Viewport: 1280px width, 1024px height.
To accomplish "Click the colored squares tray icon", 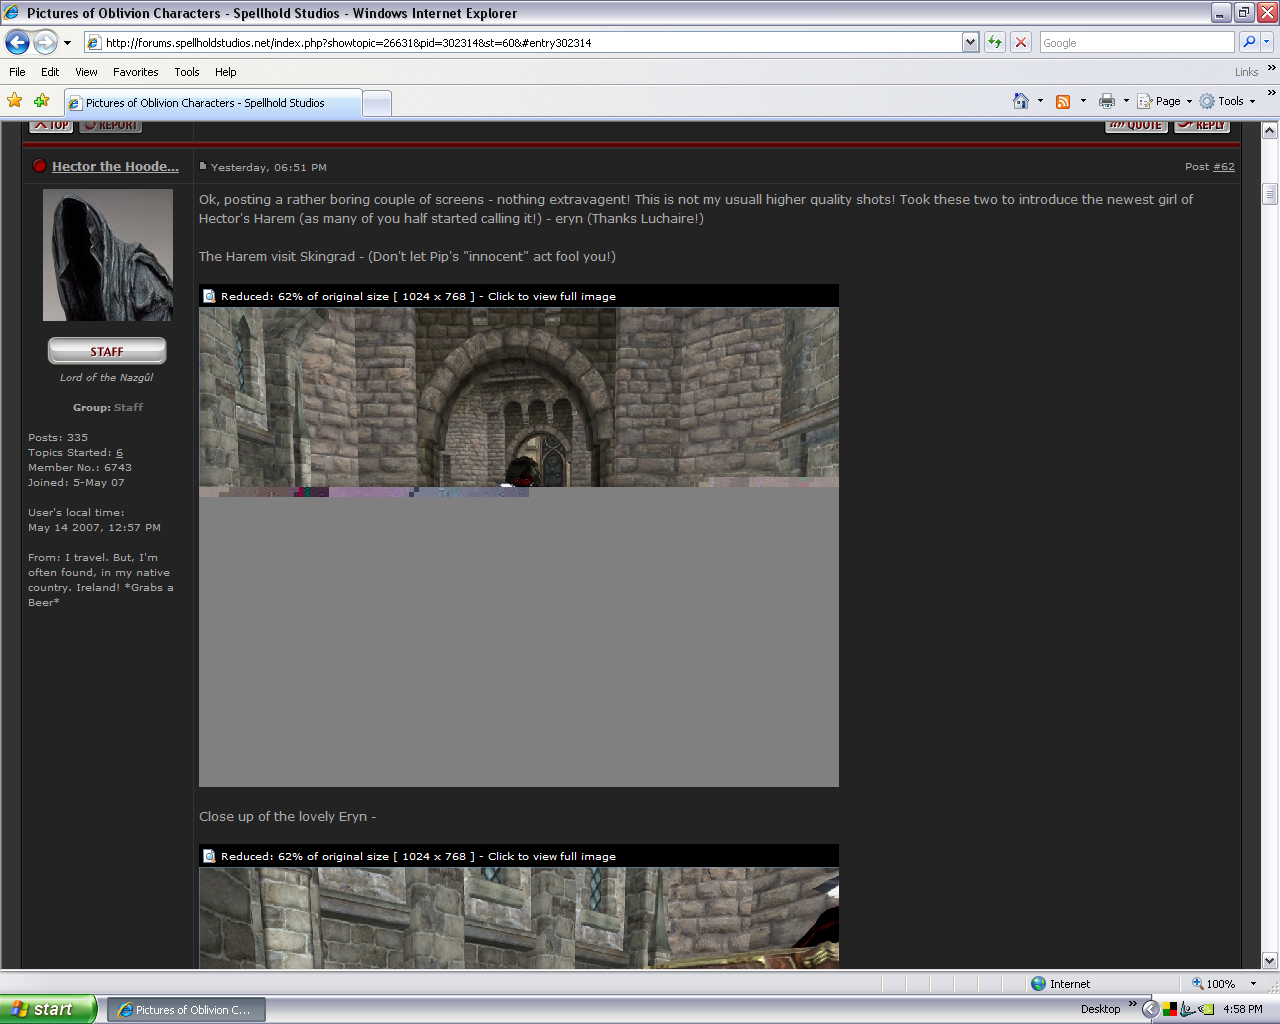I will 1170,1009.
